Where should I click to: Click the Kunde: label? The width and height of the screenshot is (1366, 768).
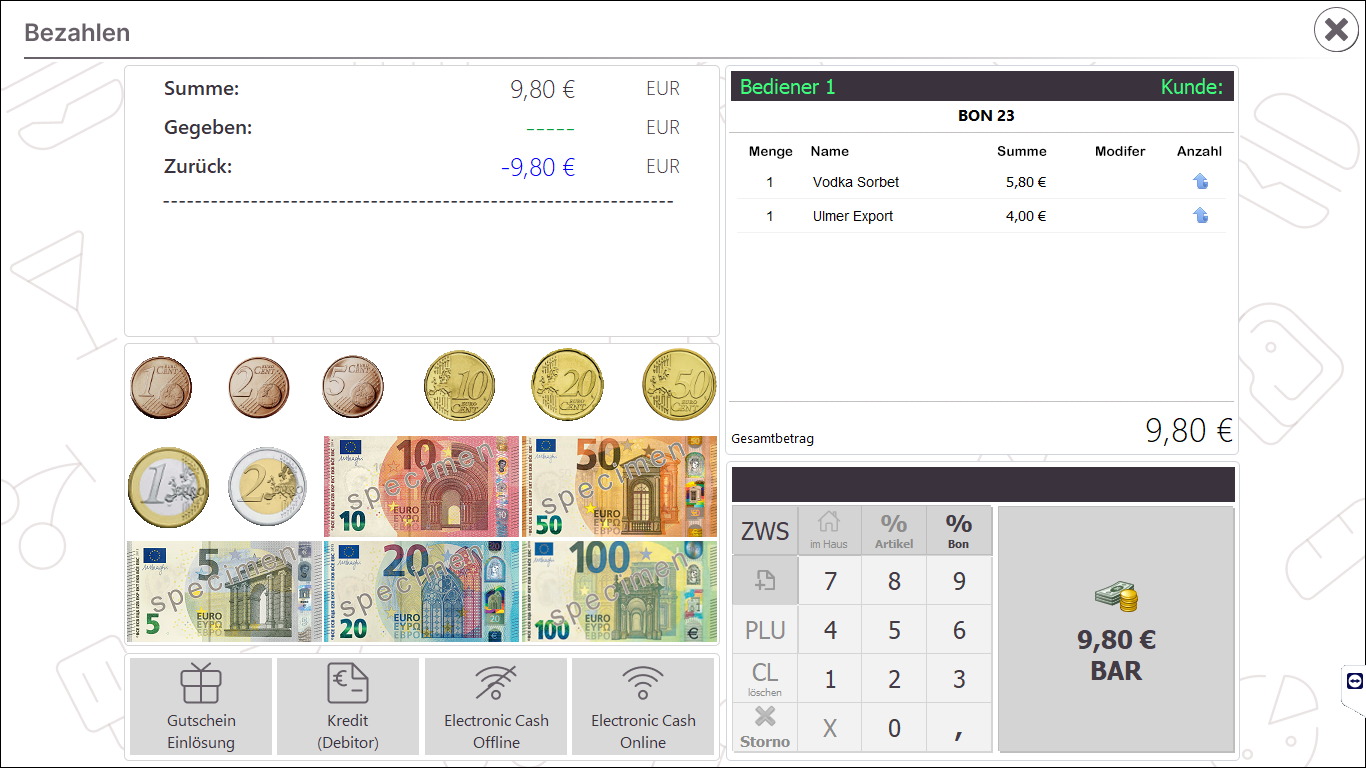tap(1192, 87)
